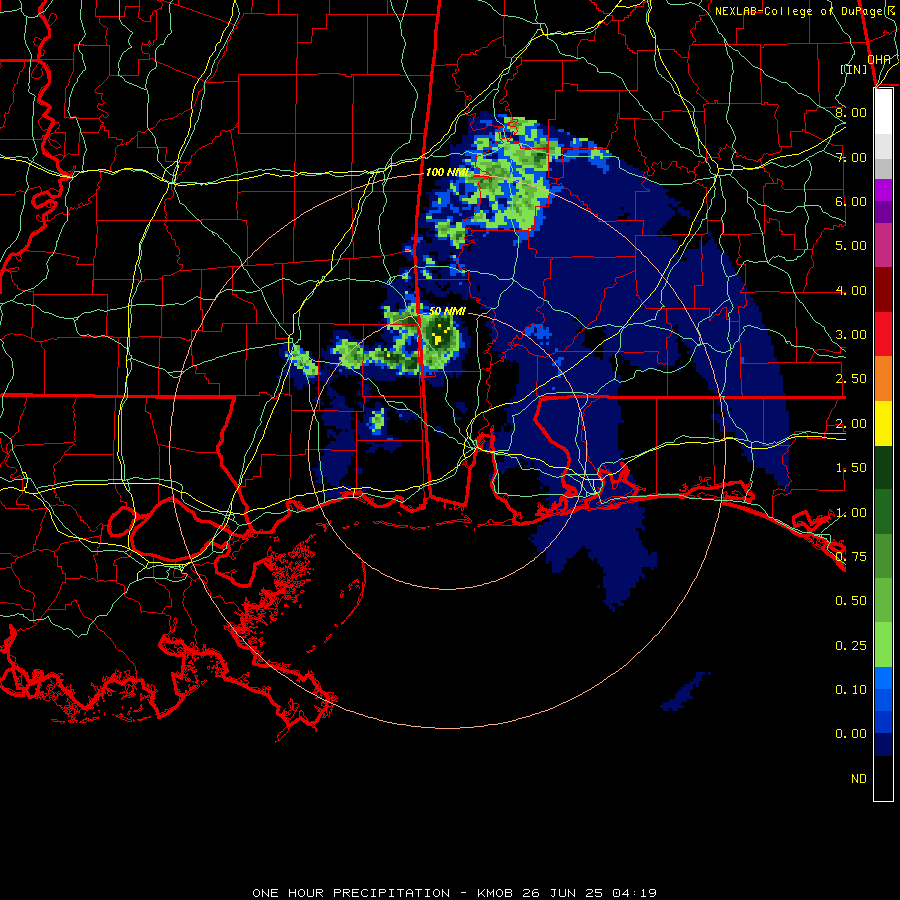Viewport: 900px width, 900px height.
Task: Select the white swatch in the color scale
Action: coord(883,112)
